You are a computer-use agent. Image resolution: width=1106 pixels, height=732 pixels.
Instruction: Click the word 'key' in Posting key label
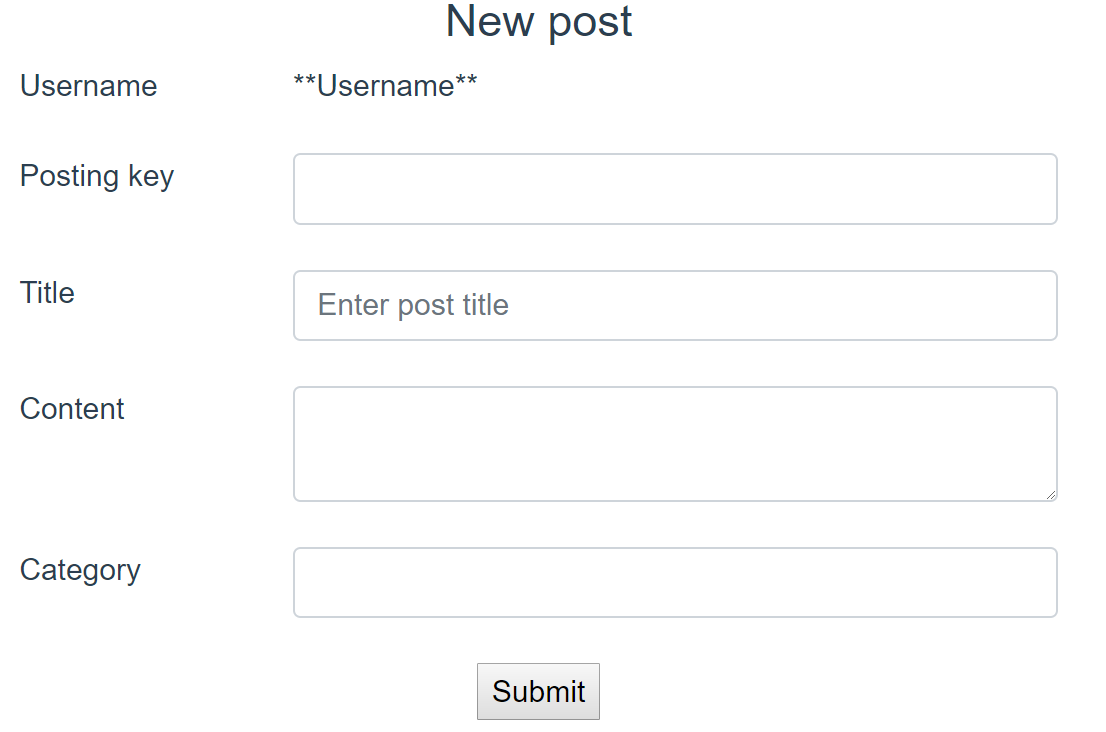coord(151,177)
